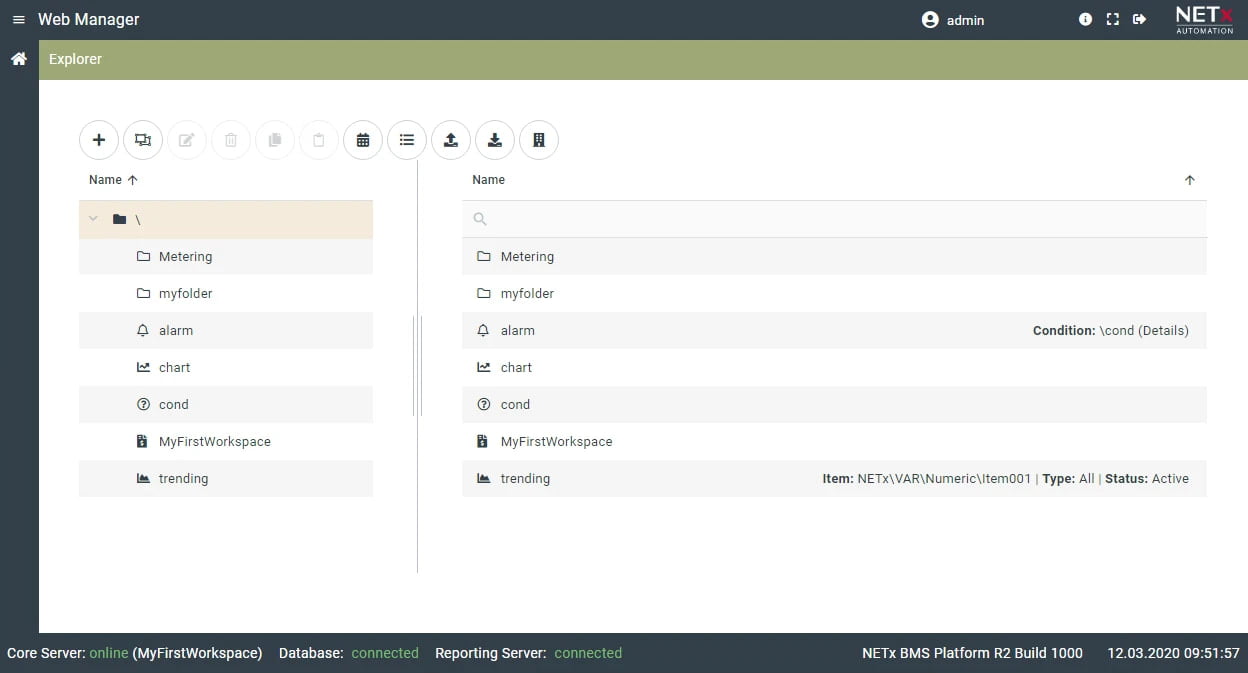Image resolution: width=1248 pixels, height=673 pixels.
Task: Click the sort arrow at right of Name header
Action: pyautogui.click(x=1190, y=180)
